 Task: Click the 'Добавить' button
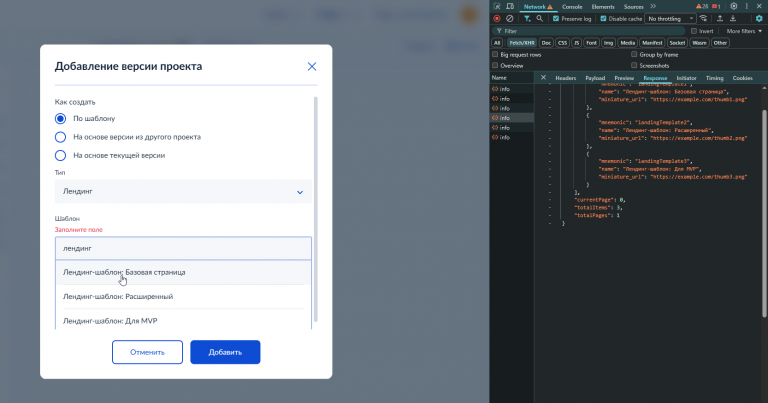225,352
